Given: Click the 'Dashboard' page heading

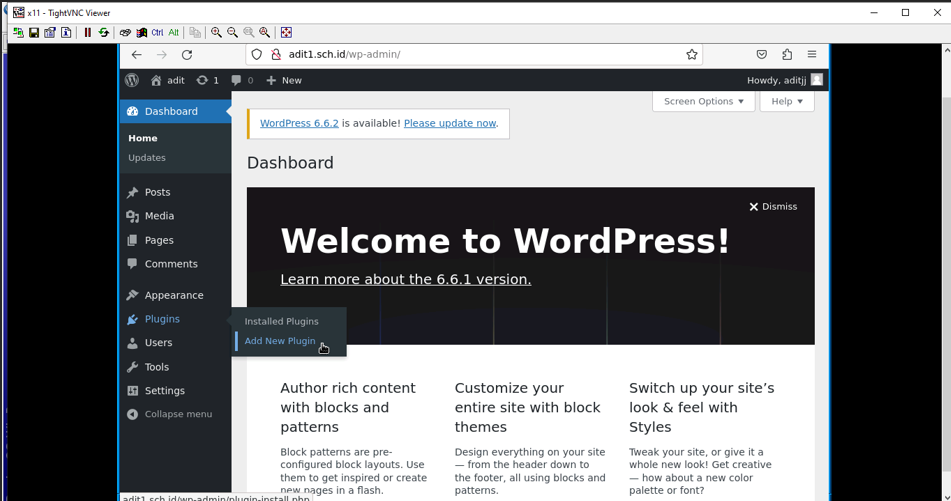Looking at the screenshot, I should tap(290, 163).
